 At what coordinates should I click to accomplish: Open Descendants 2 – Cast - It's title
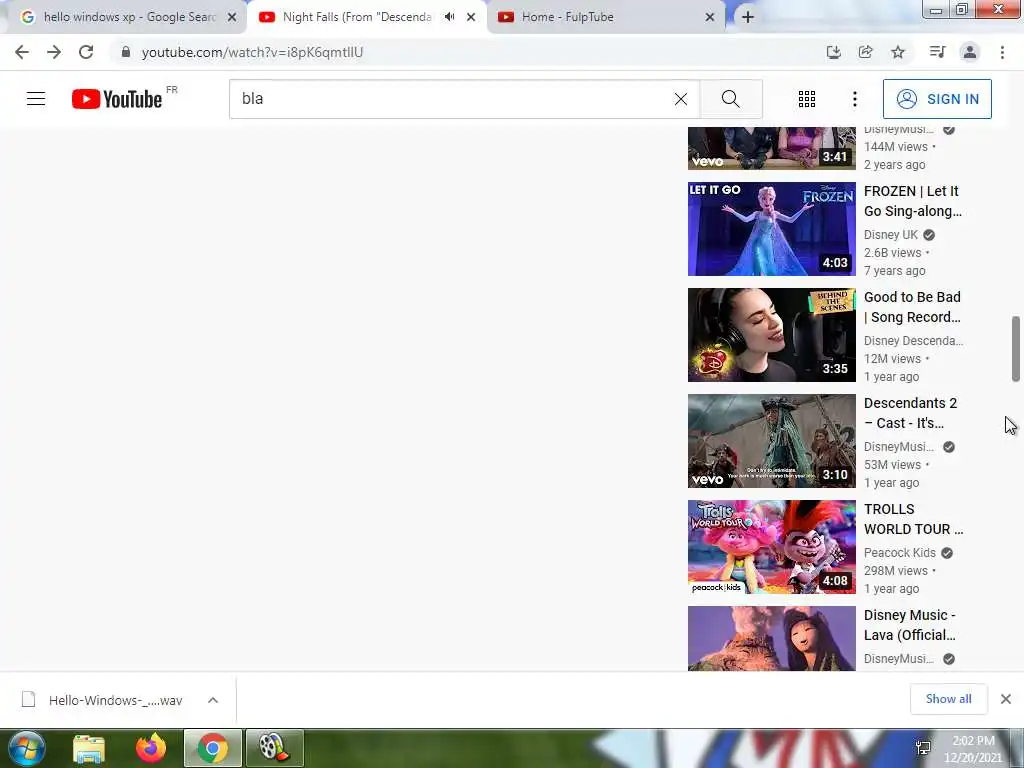click(x=910, y=413)
